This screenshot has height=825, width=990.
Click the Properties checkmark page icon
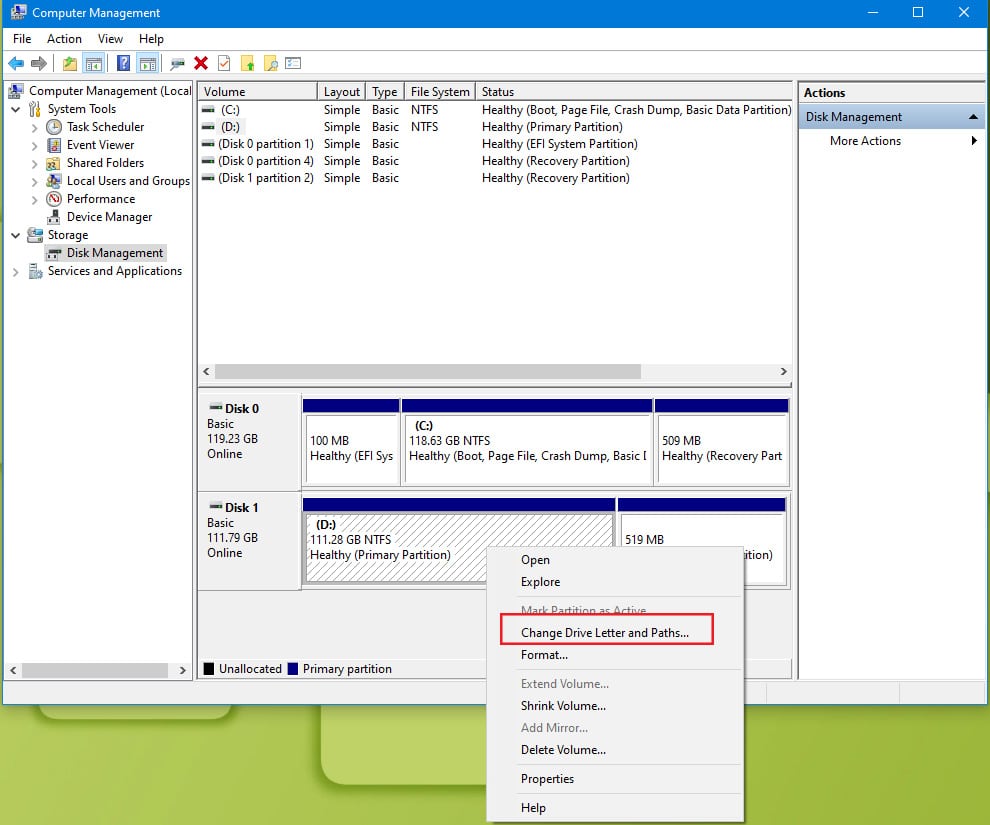point(224,63)
